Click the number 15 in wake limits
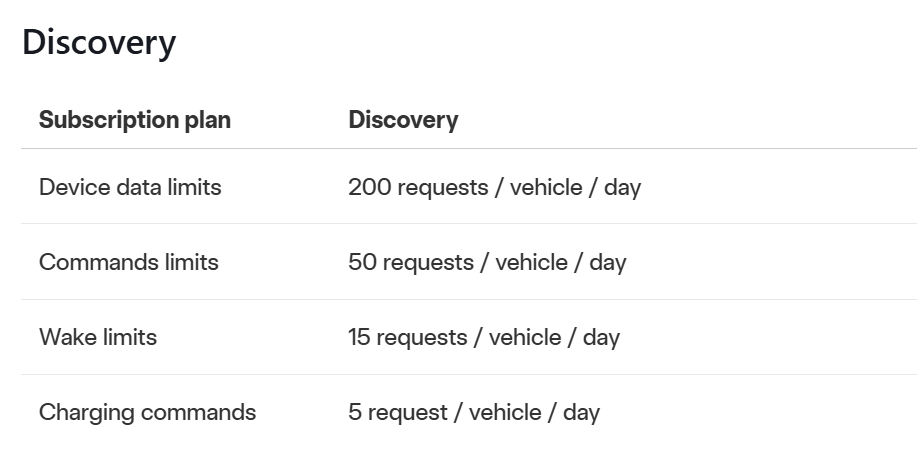The image size is (917, 449). click(359, 337)
